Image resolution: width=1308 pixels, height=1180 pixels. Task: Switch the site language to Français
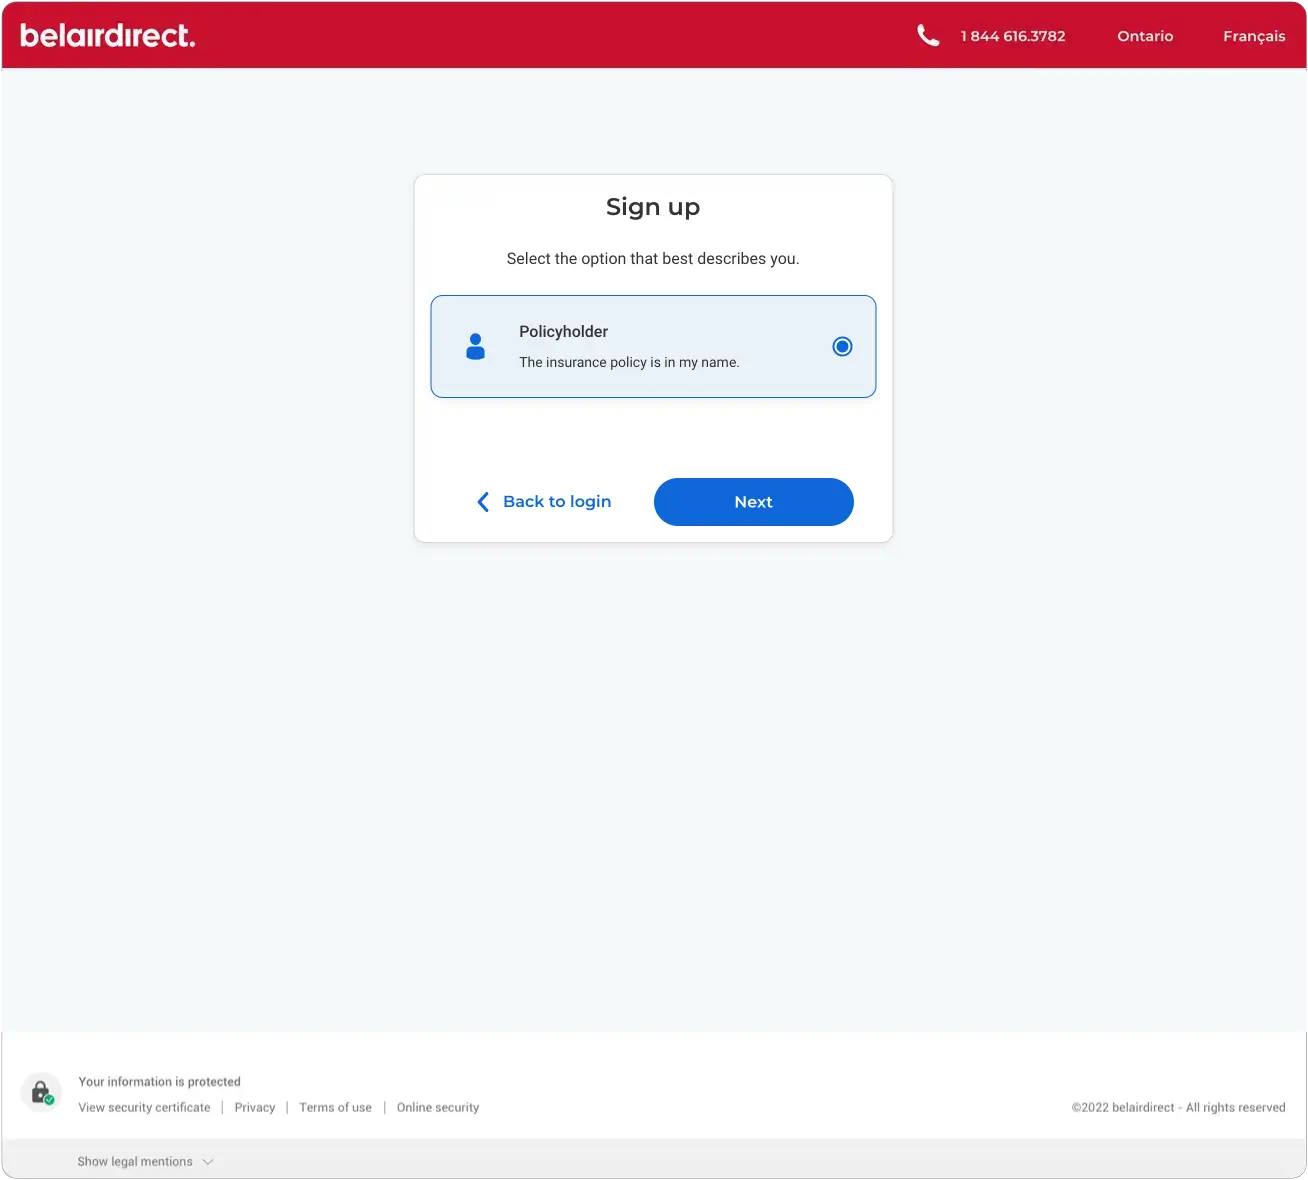(x=1254, y=36)
